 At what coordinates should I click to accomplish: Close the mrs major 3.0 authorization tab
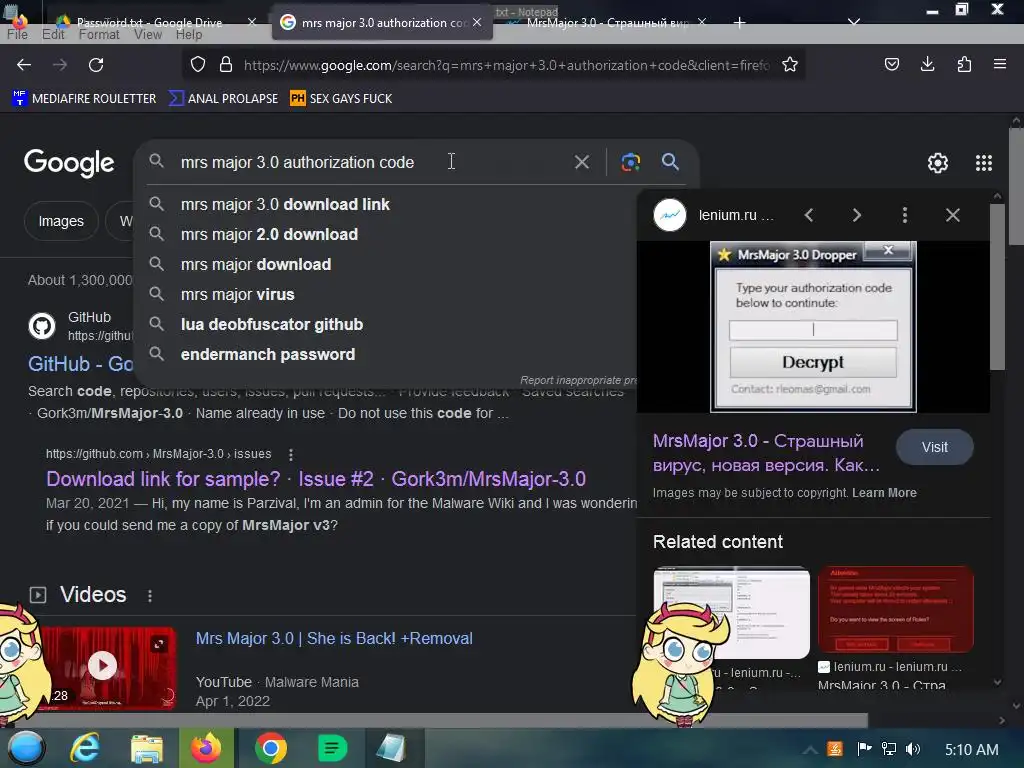point(477,22)
